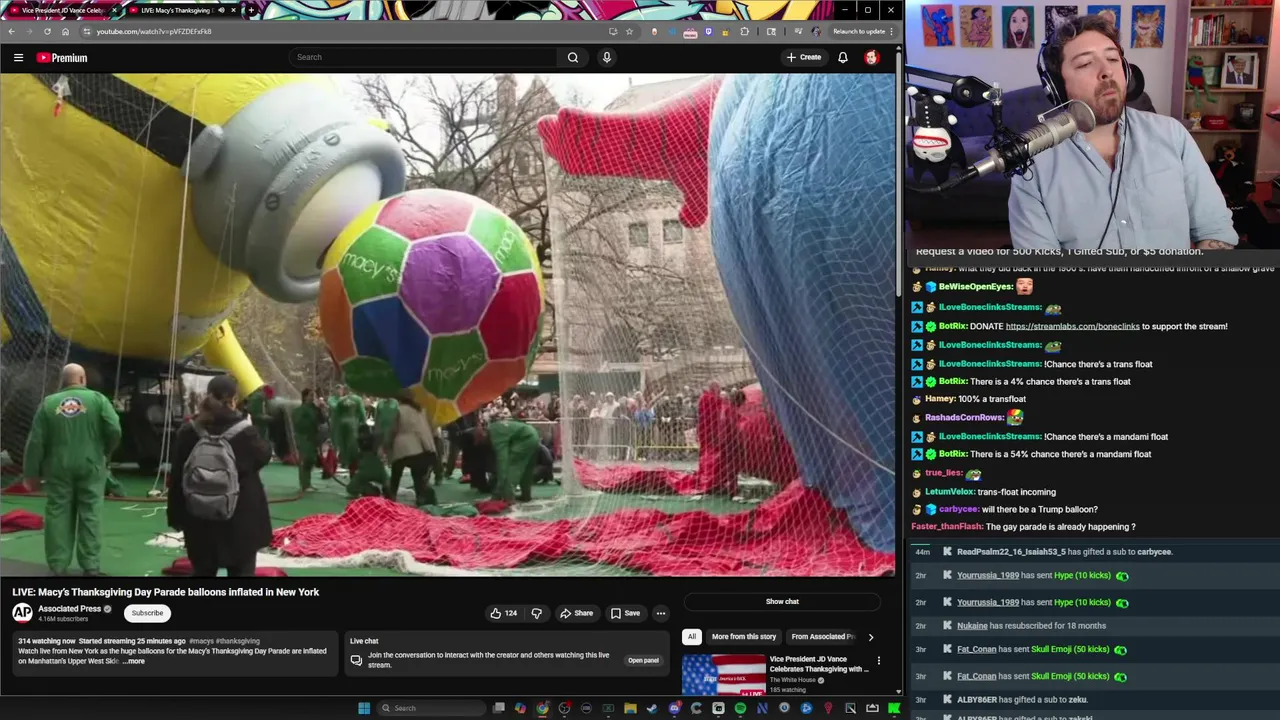Close the Vice President JD Vance tab

click(x=114, y=10)
